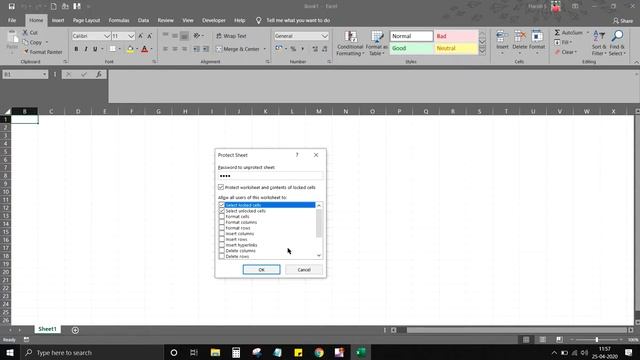This screenshot has width=640, height=360.
Task: Add a new sheet
Action: pyautogui.click(x=75, y=330)
